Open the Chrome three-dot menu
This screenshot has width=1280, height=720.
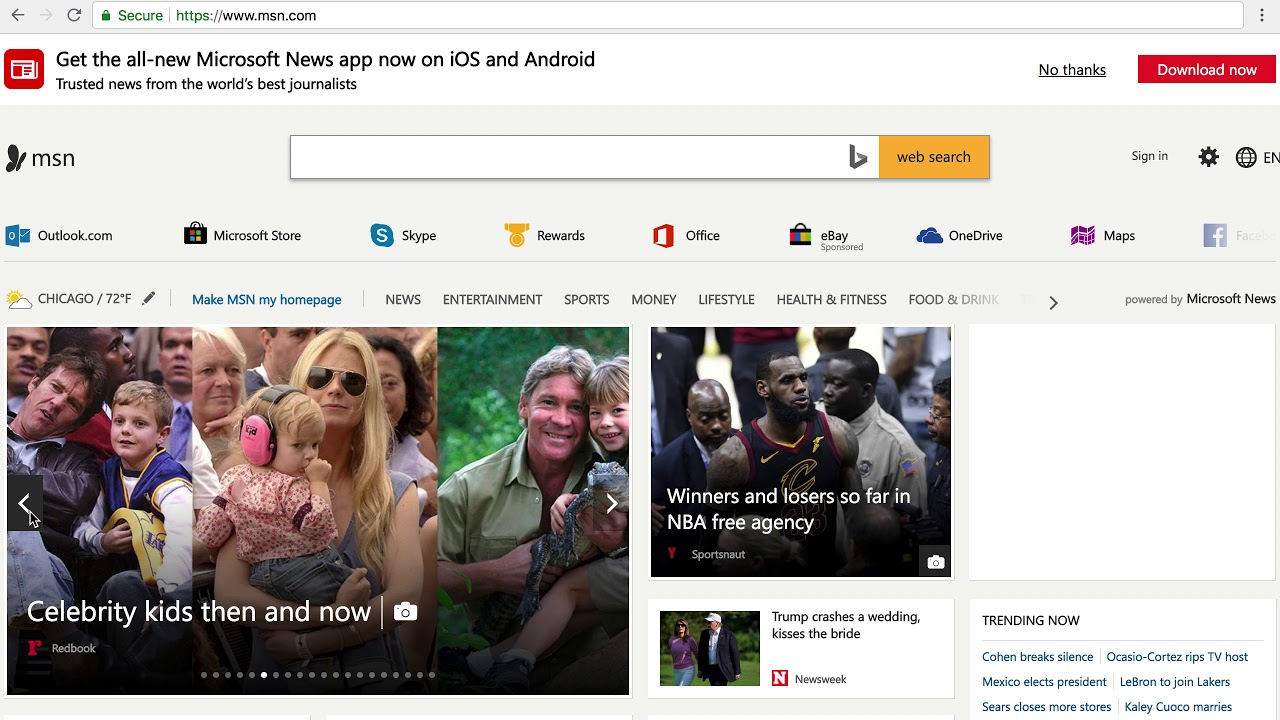pos(1263,15)
